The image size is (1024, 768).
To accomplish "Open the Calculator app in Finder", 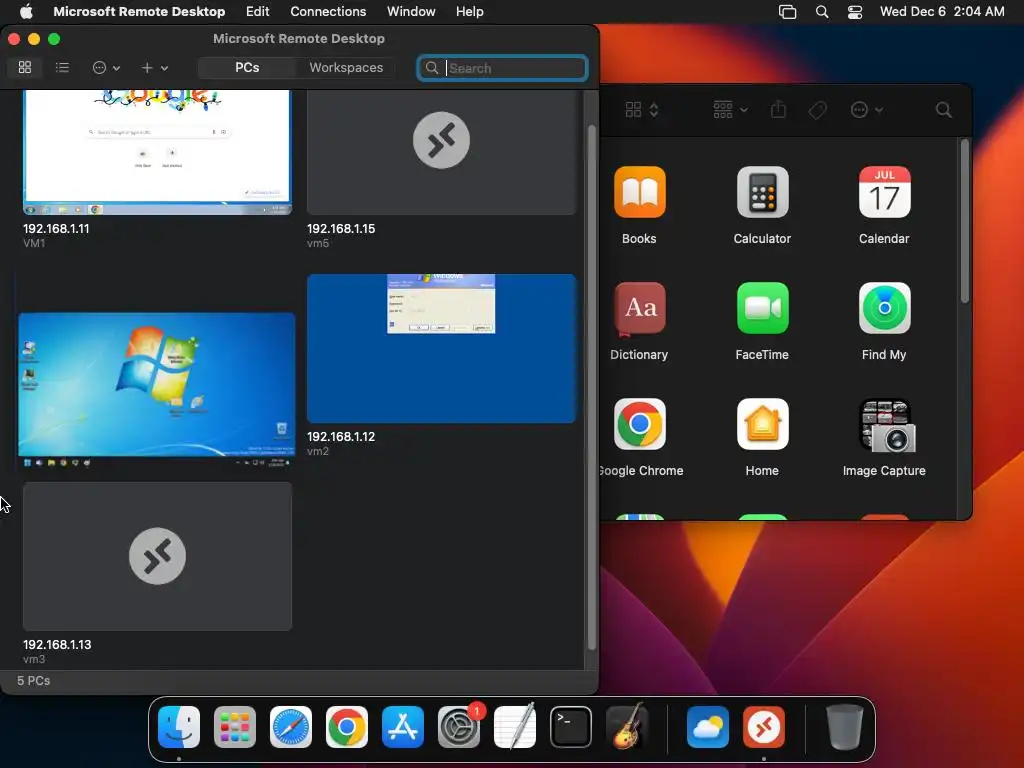I will coord(762,192).
